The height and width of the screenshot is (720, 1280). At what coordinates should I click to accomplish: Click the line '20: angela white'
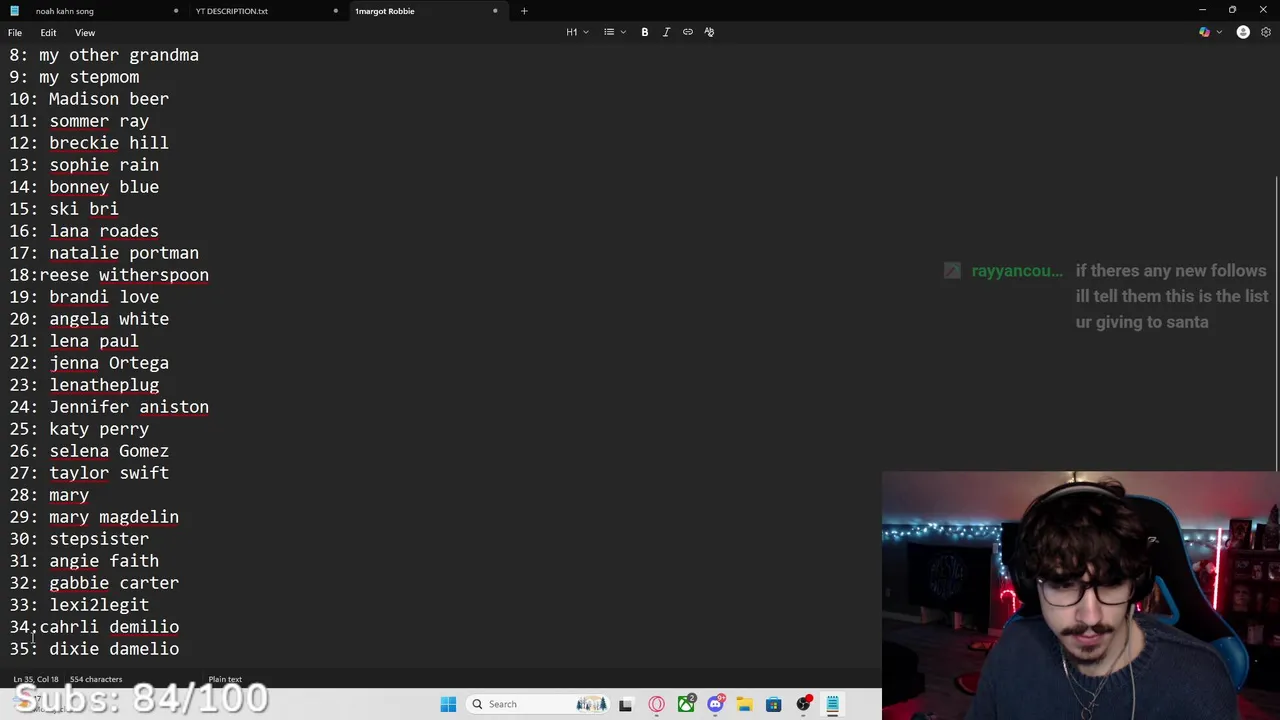click(x=89, y=319)
